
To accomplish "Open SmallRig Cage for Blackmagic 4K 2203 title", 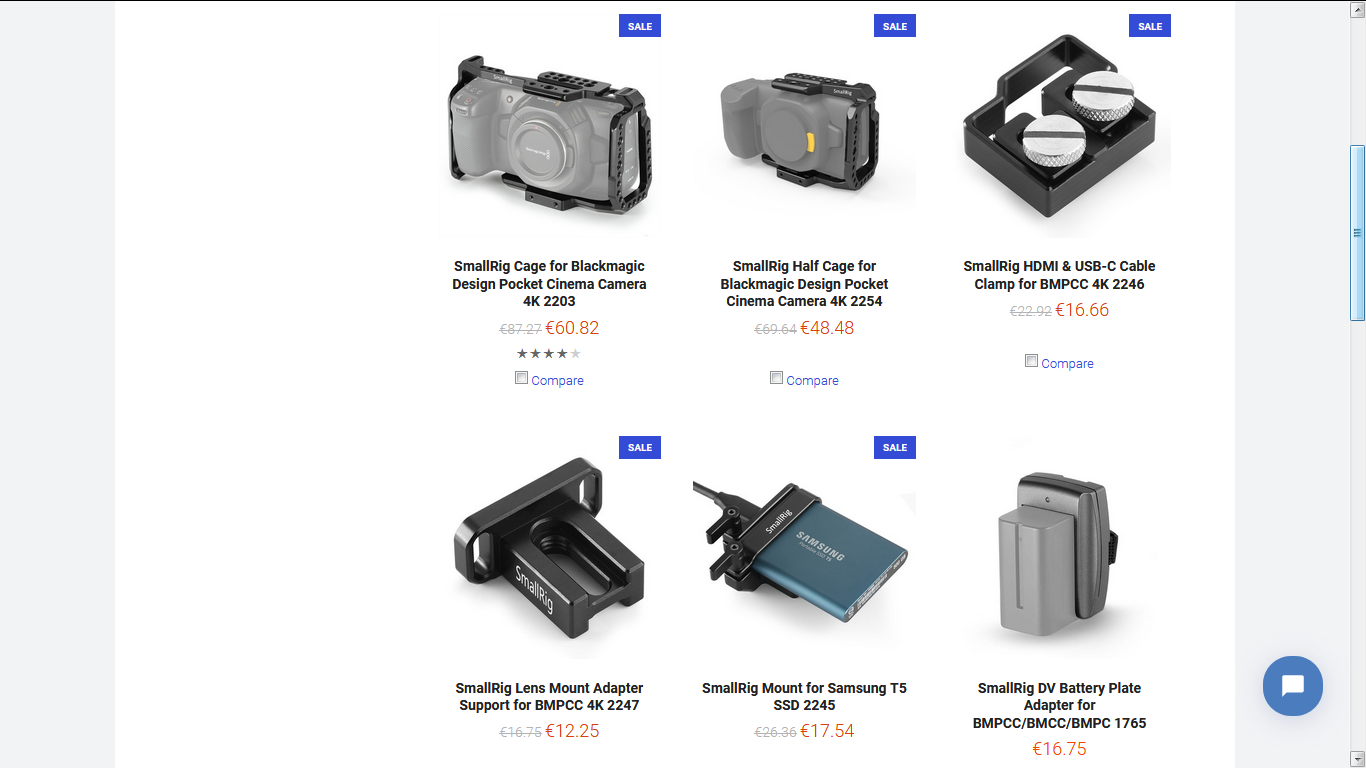I will pyautogui.click(x=549, y=284).
